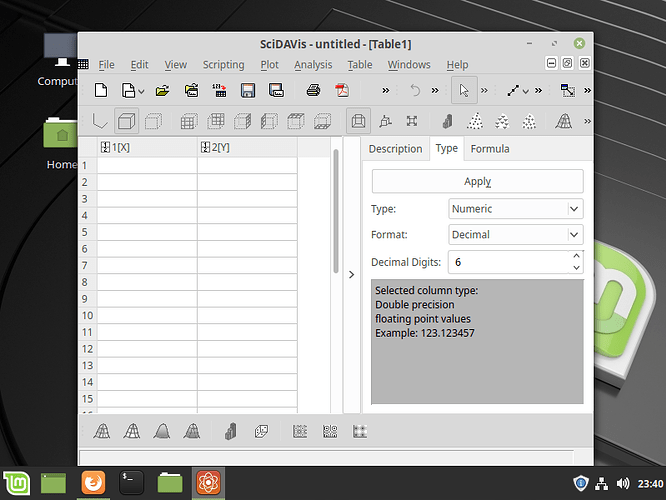Plot a 3D wireframe with filled surface icon
The height and width of the screenshot is (500, 666).
192,432
